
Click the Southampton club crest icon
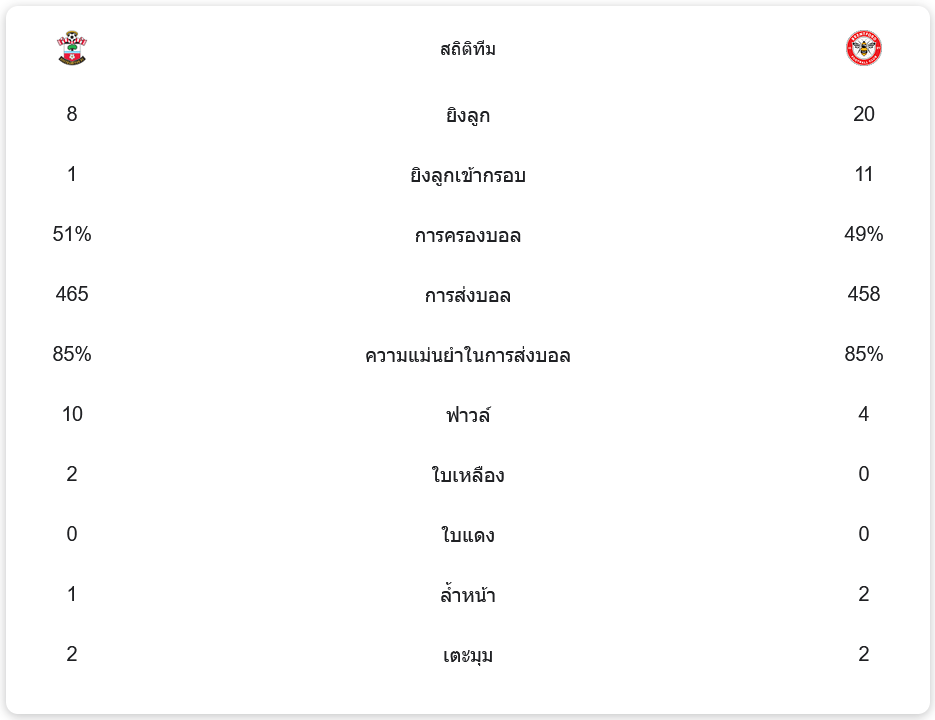coord(72,49)
